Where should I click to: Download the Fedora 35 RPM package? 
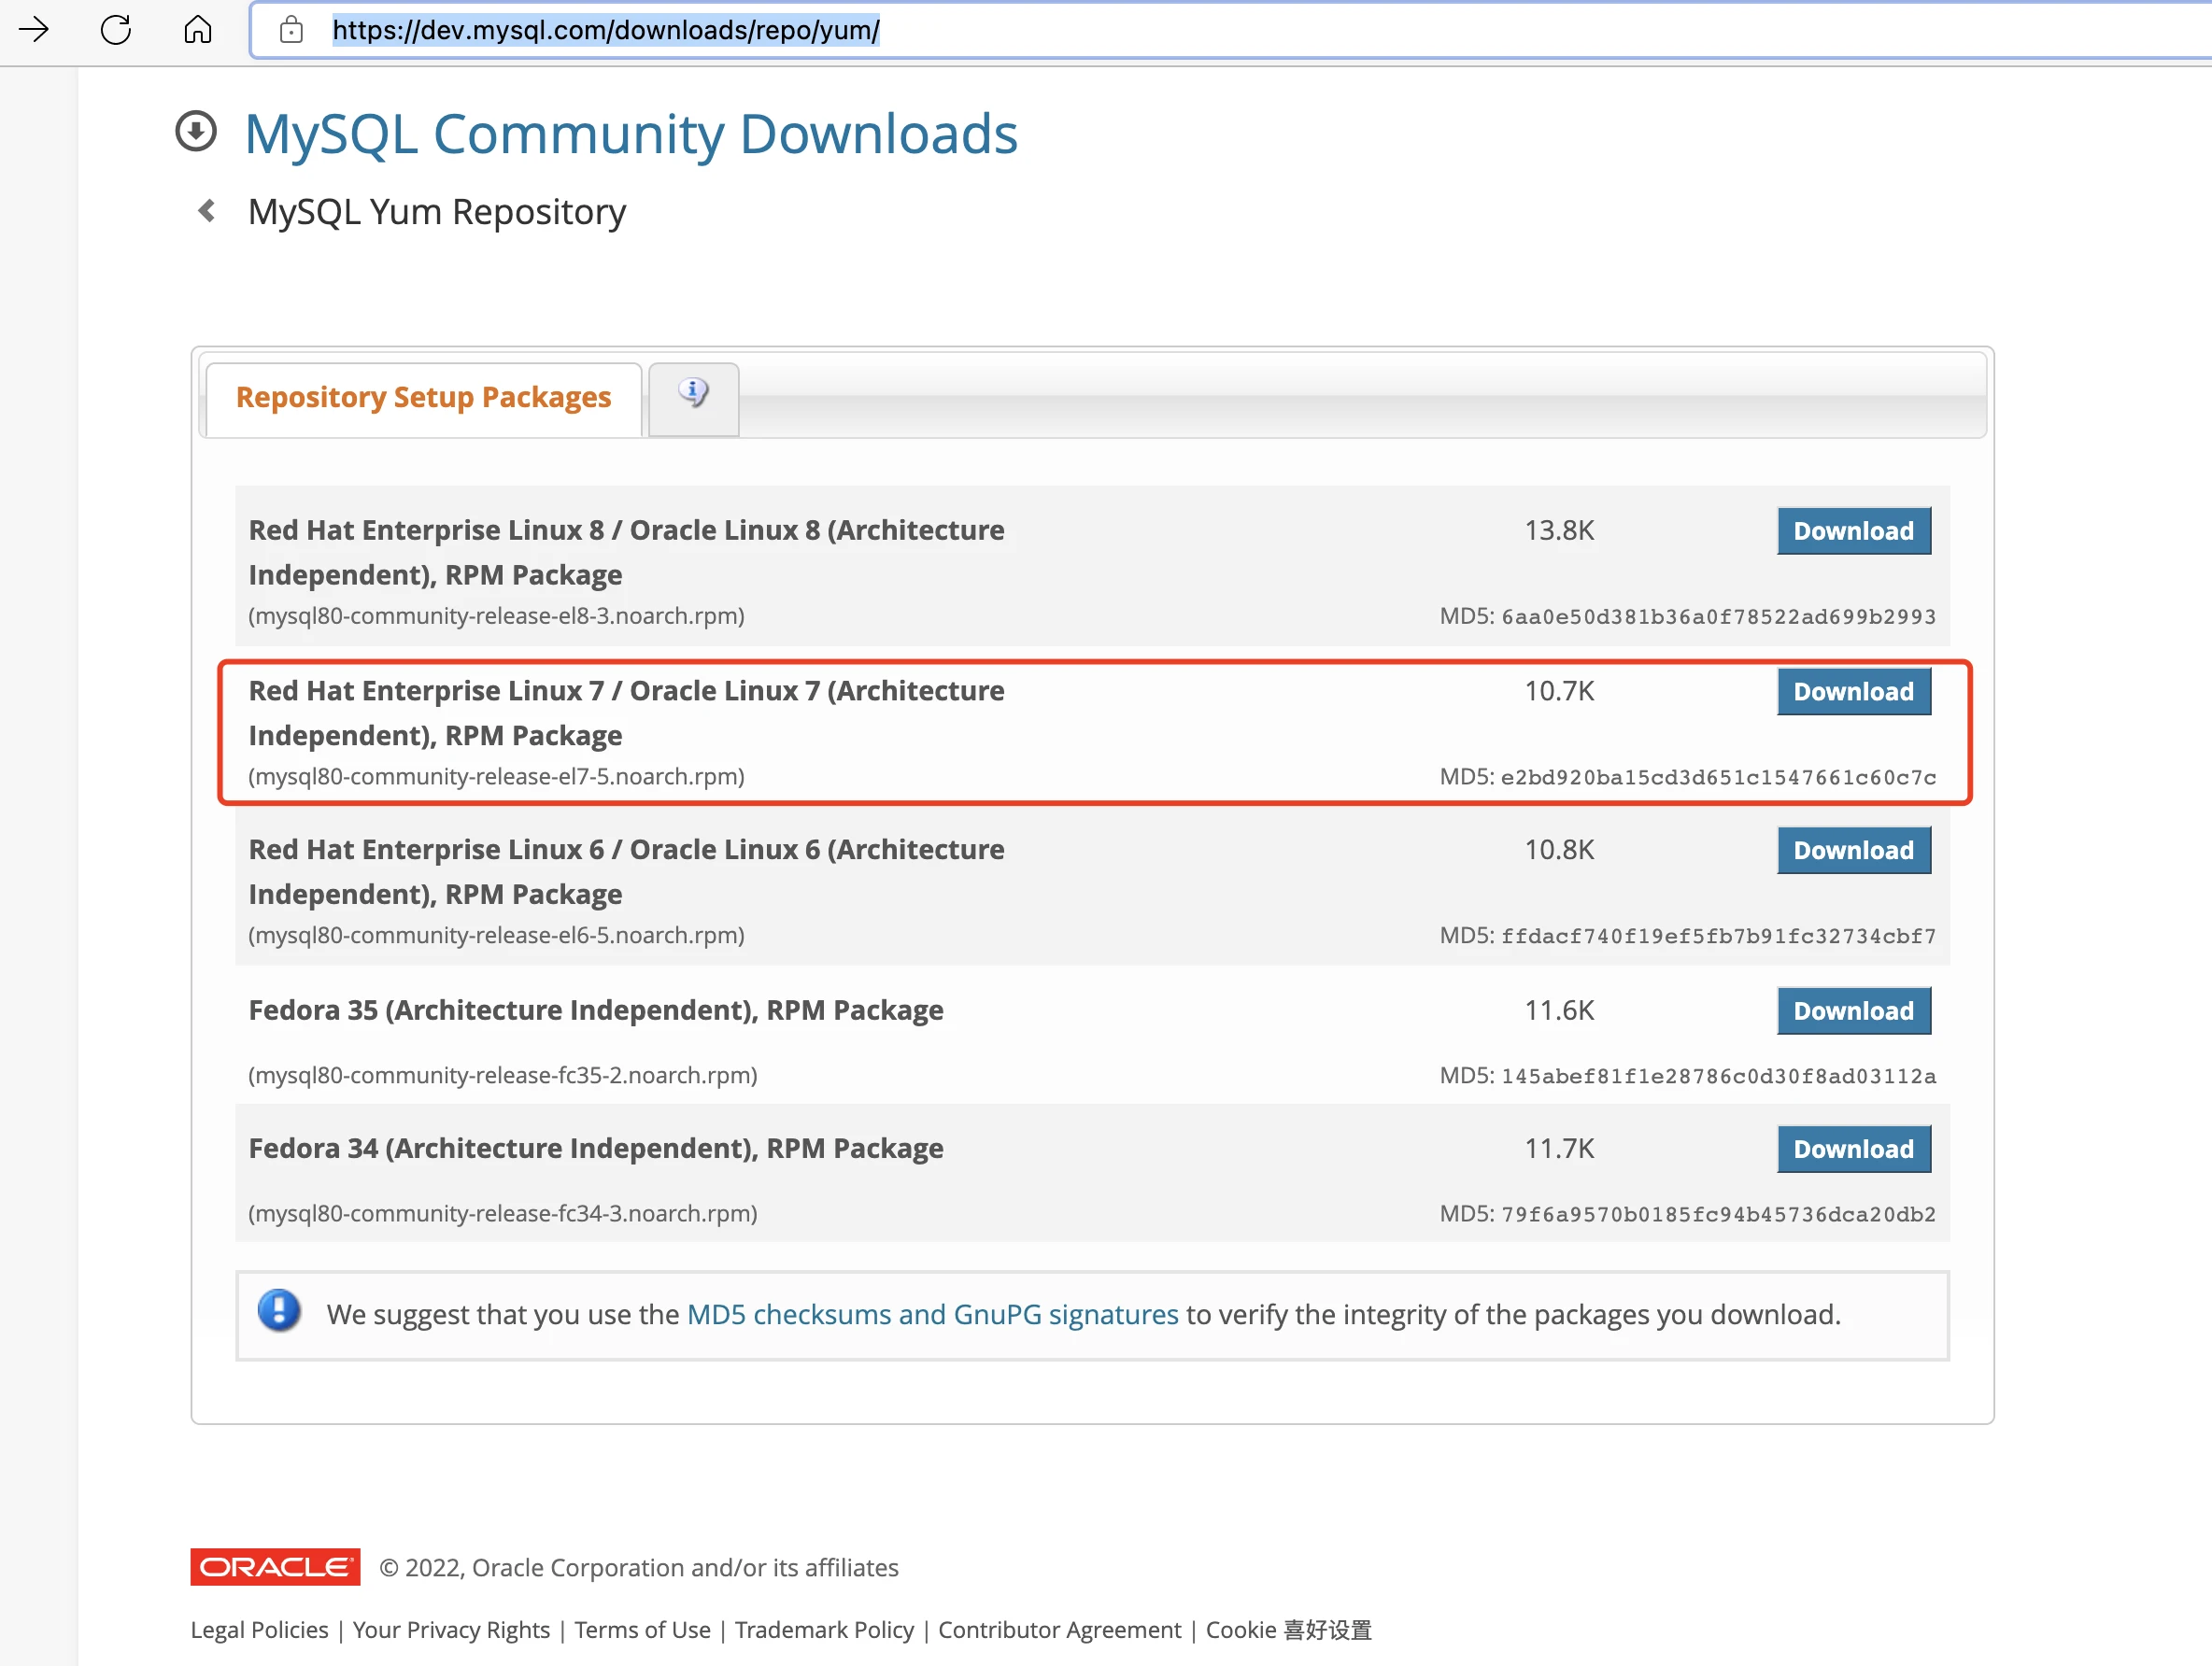pyautogui.click(x=1853, y=1011)
